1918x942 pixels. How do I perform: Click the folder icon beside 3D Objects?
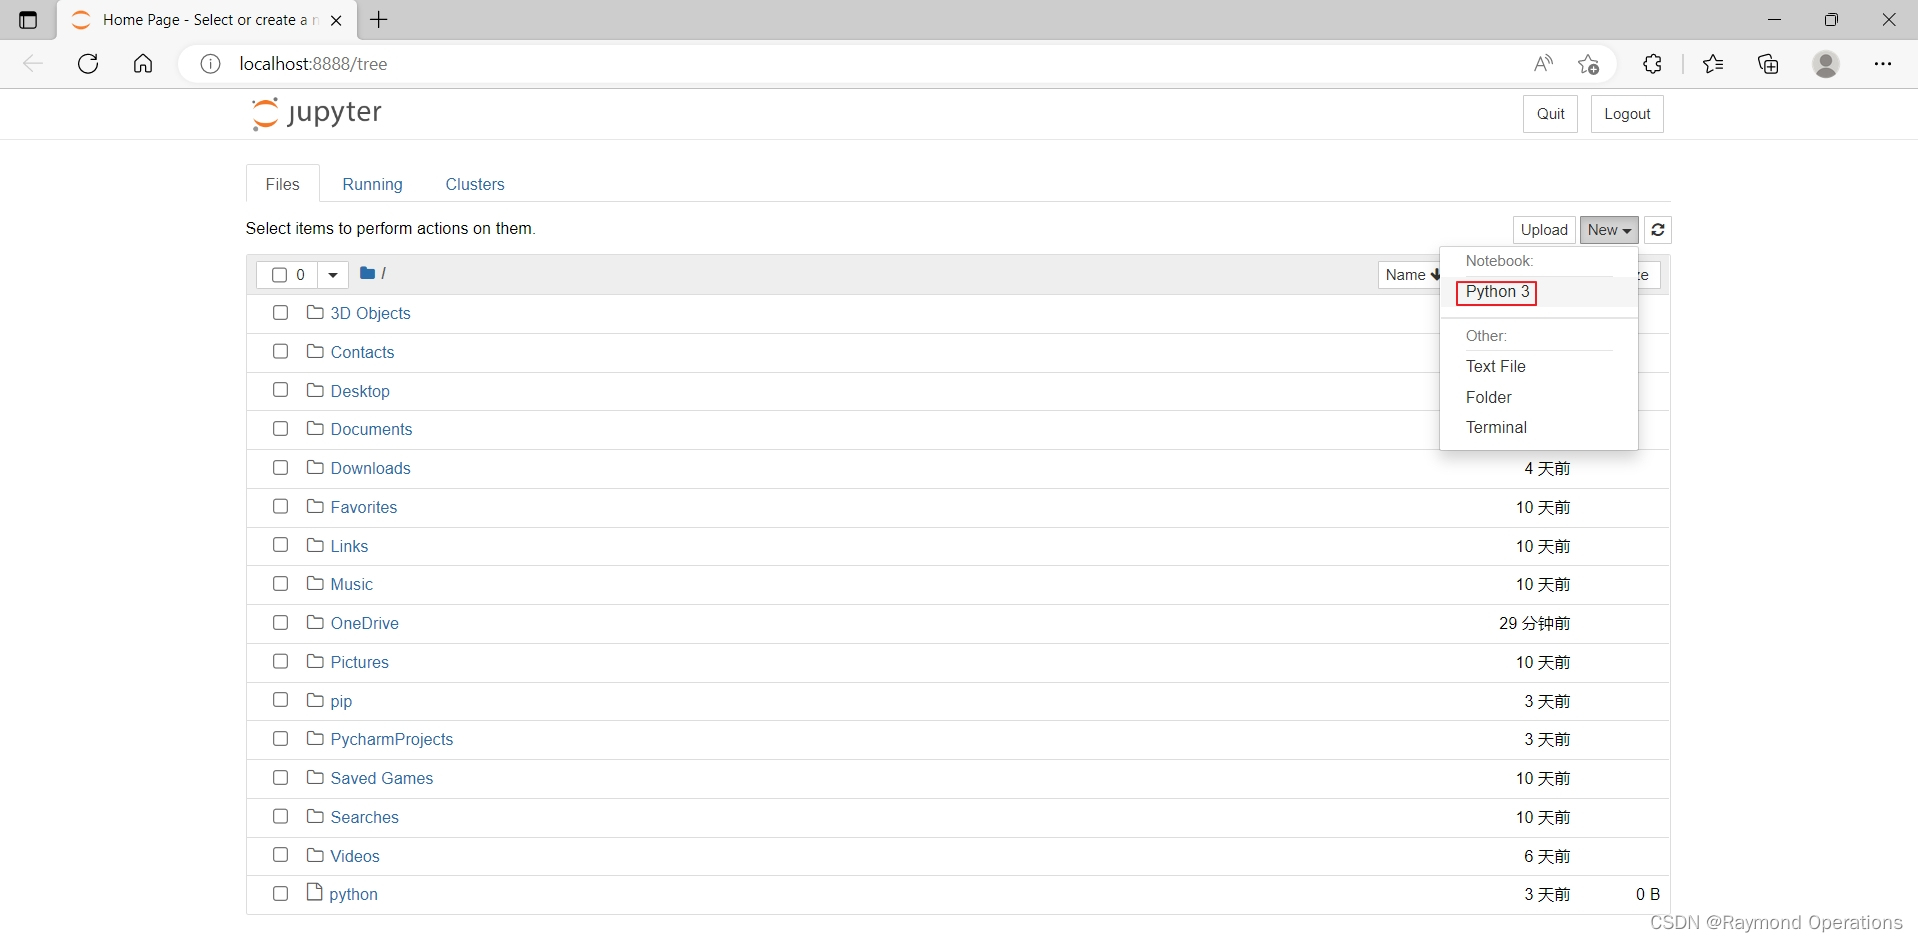tap(315, 312)
